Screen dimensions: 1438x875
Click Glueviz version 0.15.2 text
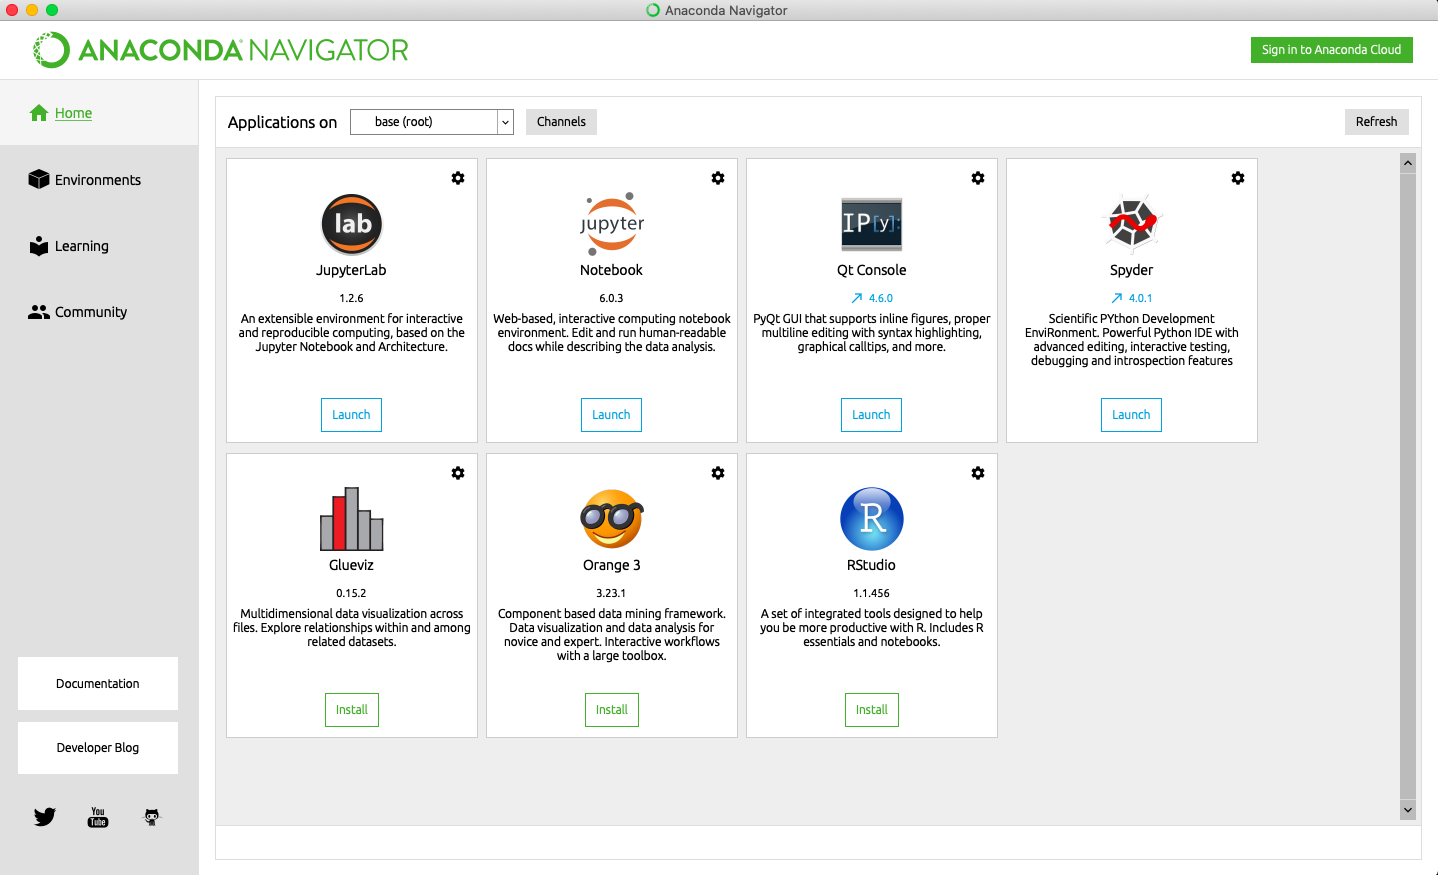pos(351,593)
